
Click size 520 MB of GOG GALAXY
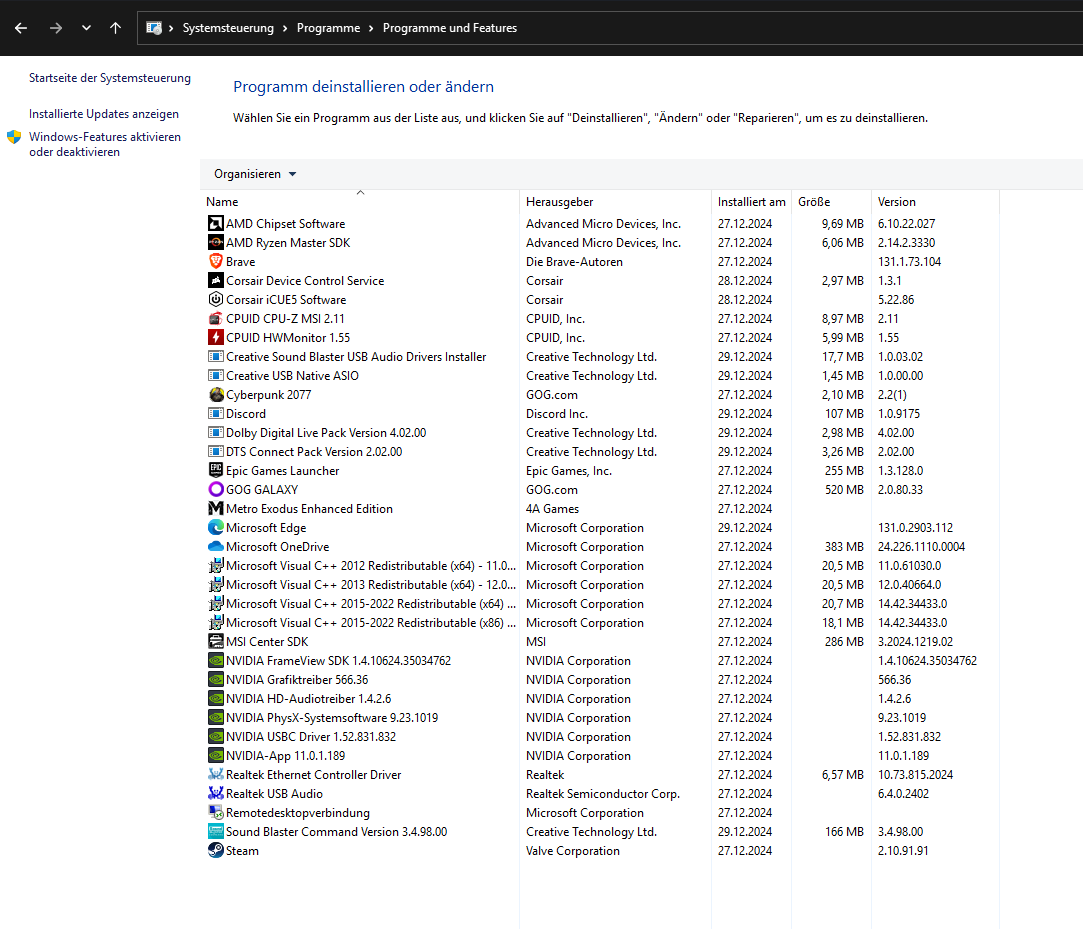(844, 490)
